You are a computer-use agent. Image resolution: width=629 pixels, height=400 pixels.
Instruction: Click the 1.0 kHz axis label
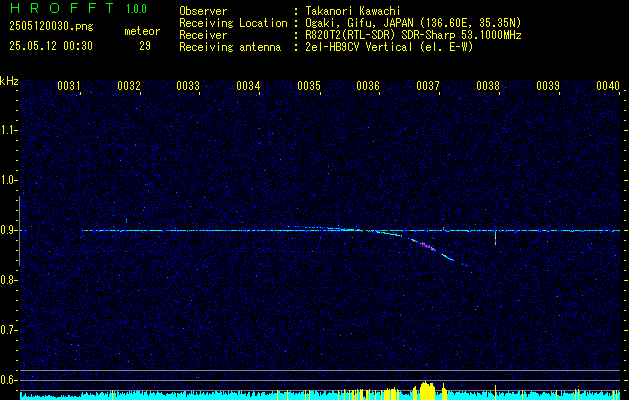click(x=8, y=180)
